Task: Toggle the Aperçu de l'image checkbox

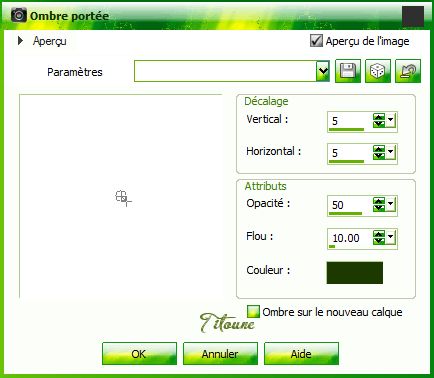Action: (316, 41)
